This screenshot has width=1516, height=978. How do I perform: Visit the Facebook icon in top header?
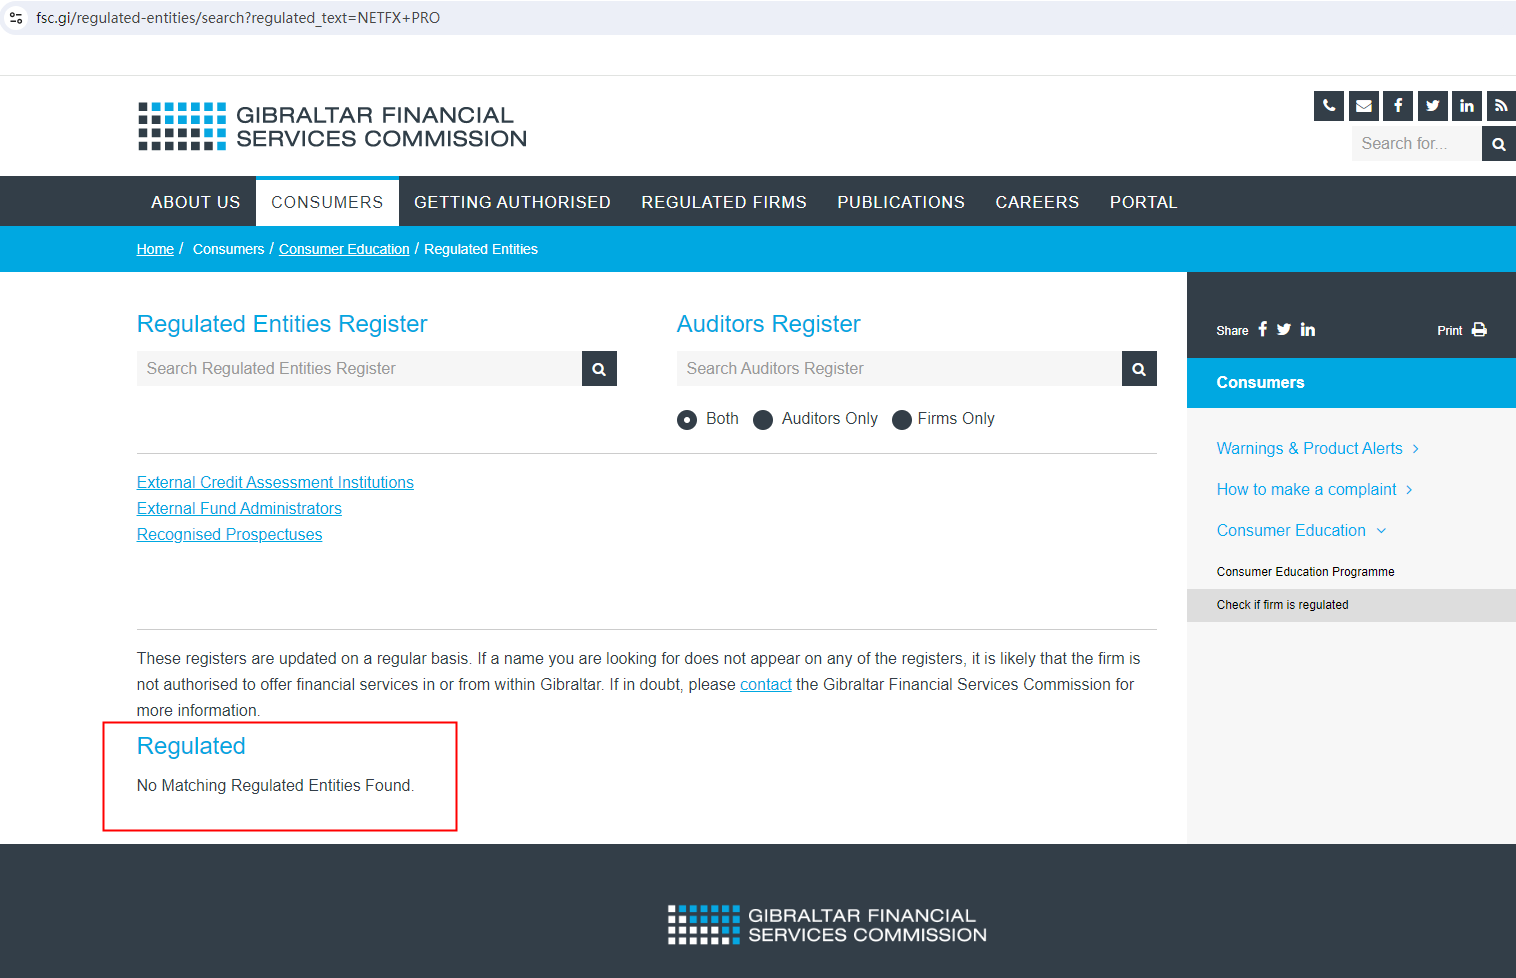pos(1398,106)
